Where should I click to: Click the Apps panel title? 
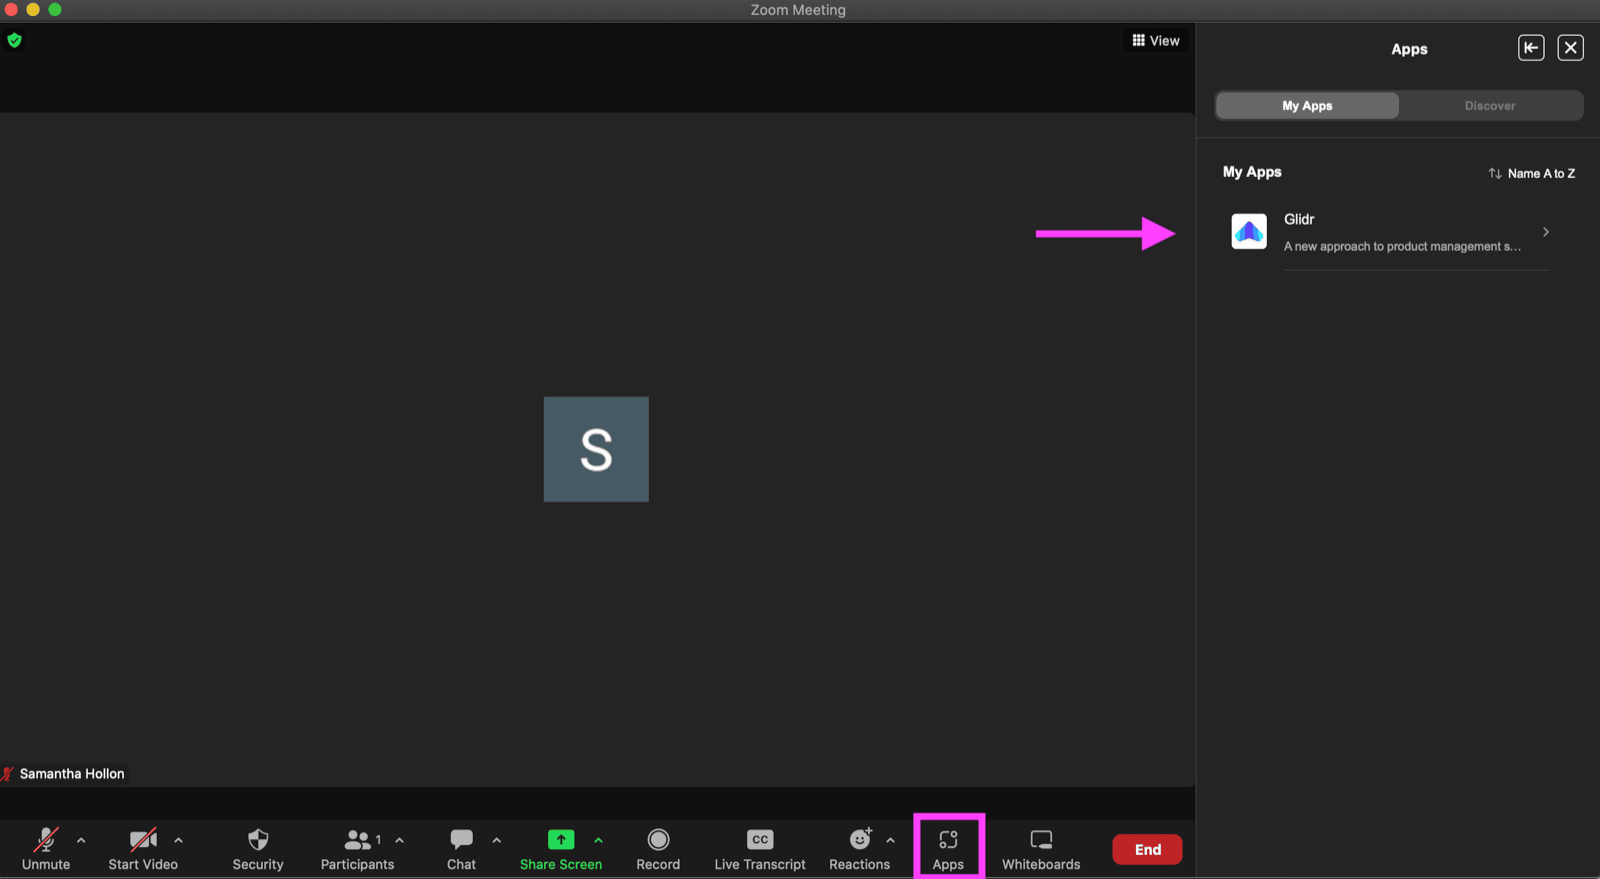[x=1409, y=49]
